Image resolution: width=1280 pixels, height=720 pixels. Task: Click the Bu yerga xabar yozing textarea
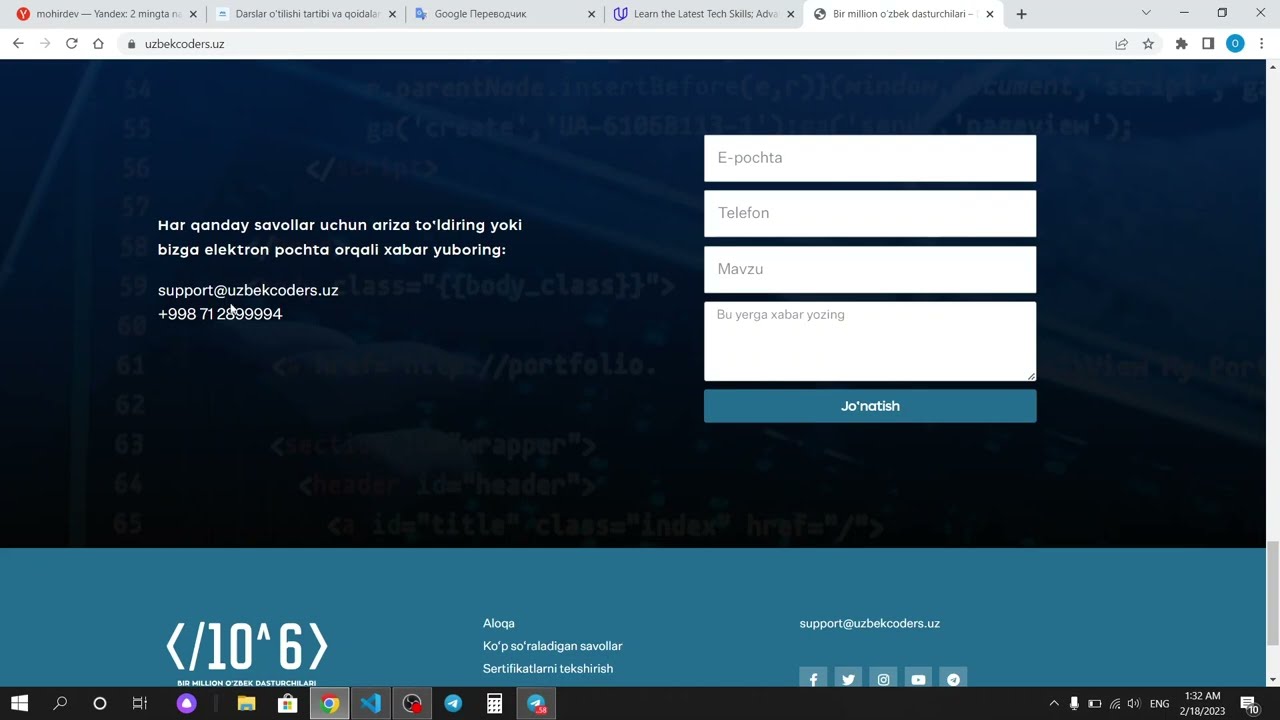pos(870,341)
